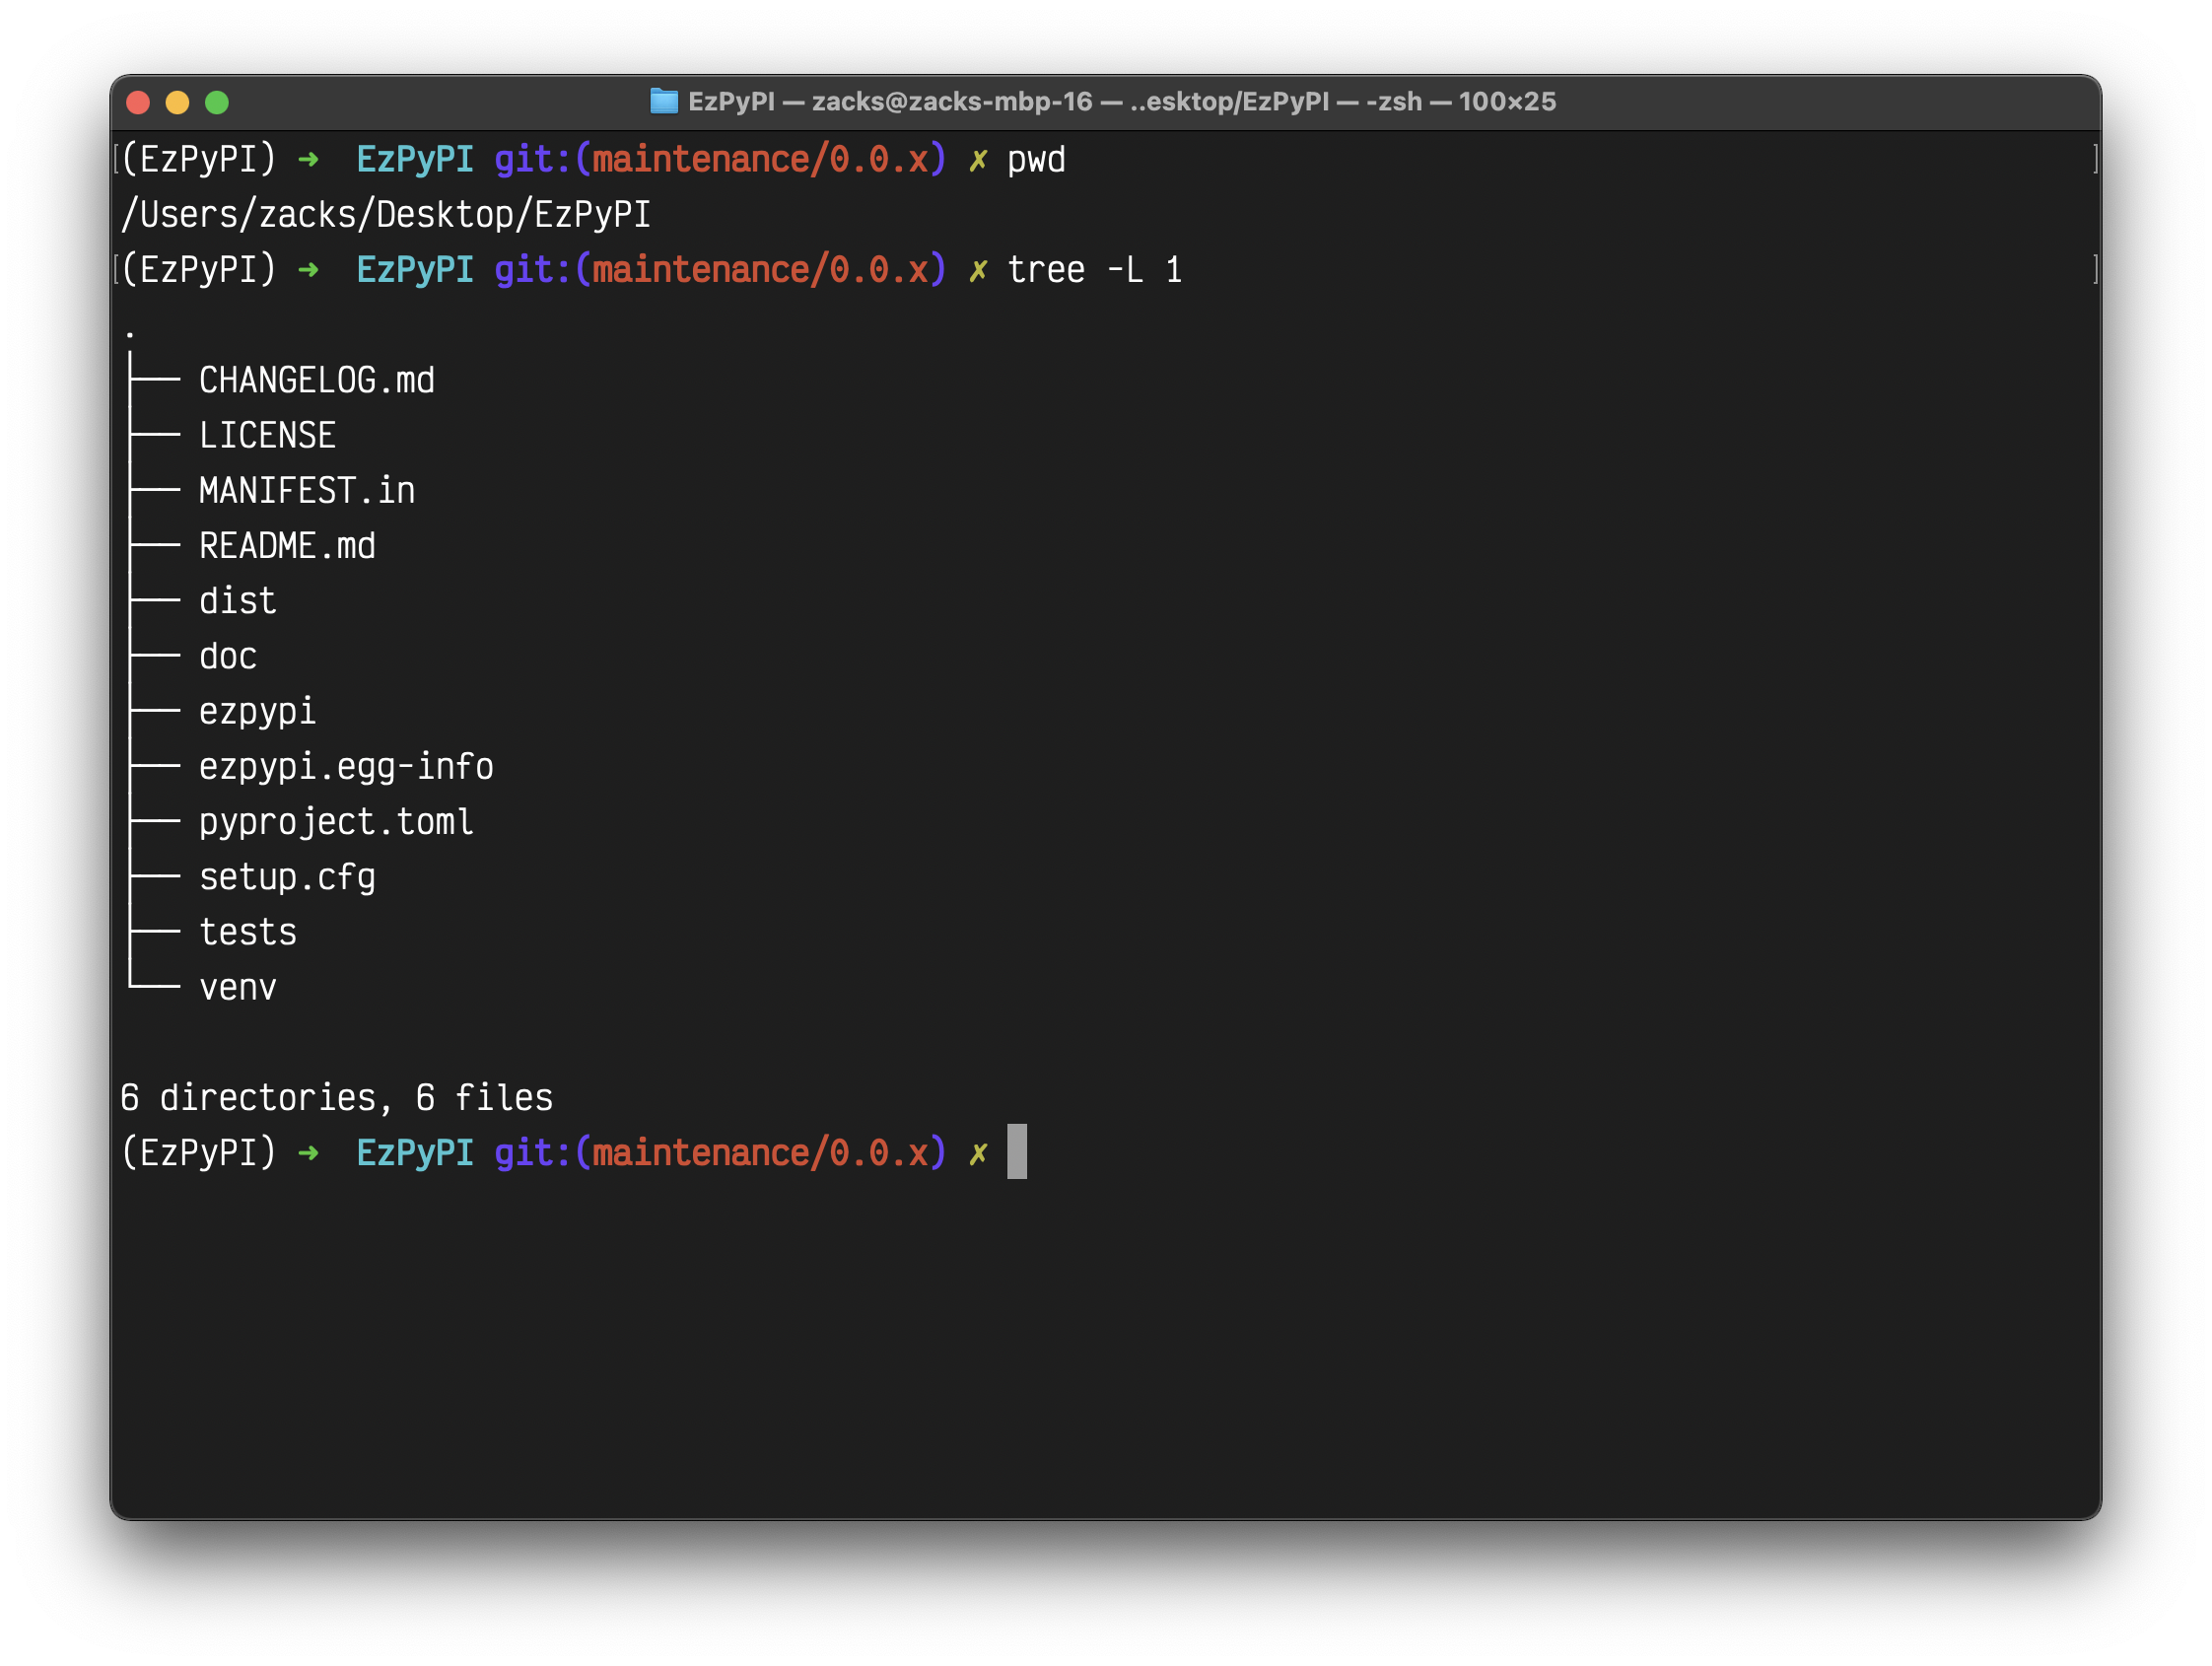This screenshot has height=1666, width=2212.
Task: Click the folder icon in the title bar
Action: point(663,102)
